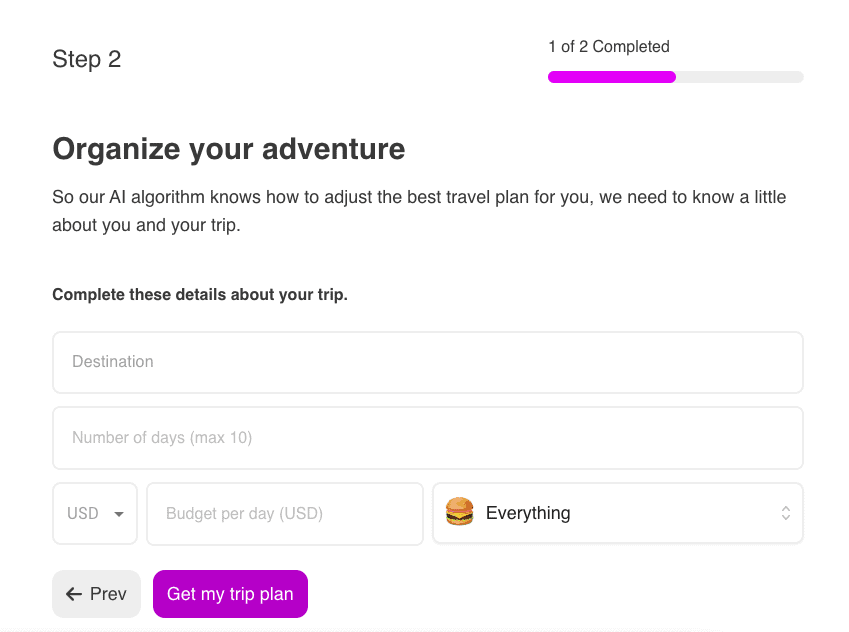Click the Complete these details instruction text
The width and height of the screenshot is (849, 632).
click(199, 294)
